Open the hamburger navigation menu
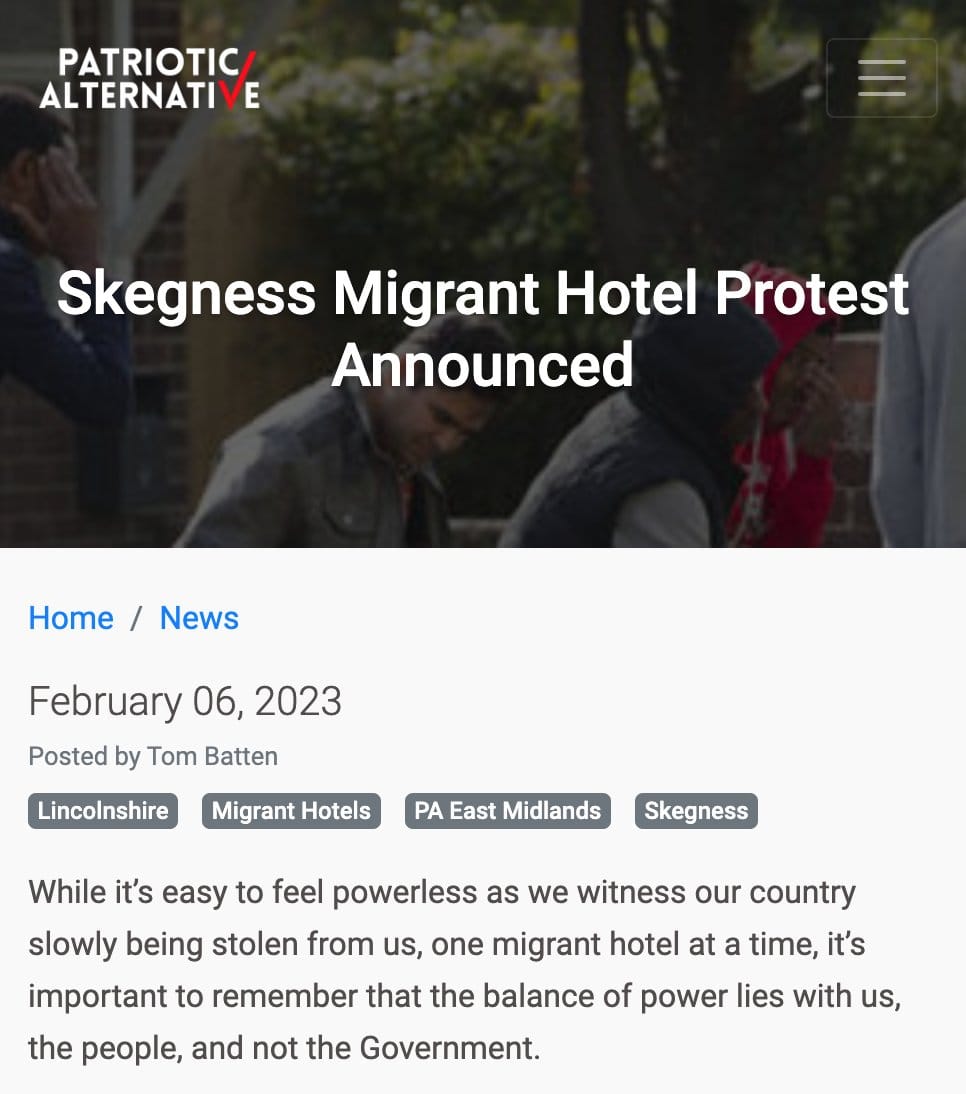 (881, 78)
